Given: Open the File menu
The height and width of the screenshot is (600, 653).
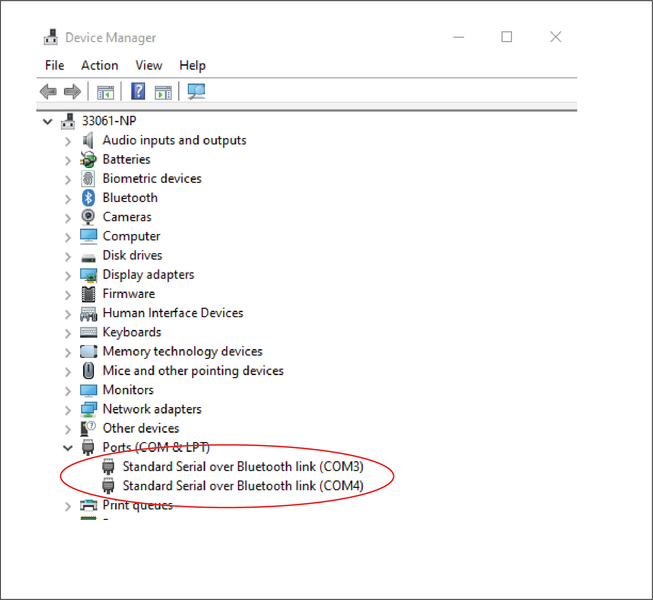Looking at the screenshot, I should 54,65.
